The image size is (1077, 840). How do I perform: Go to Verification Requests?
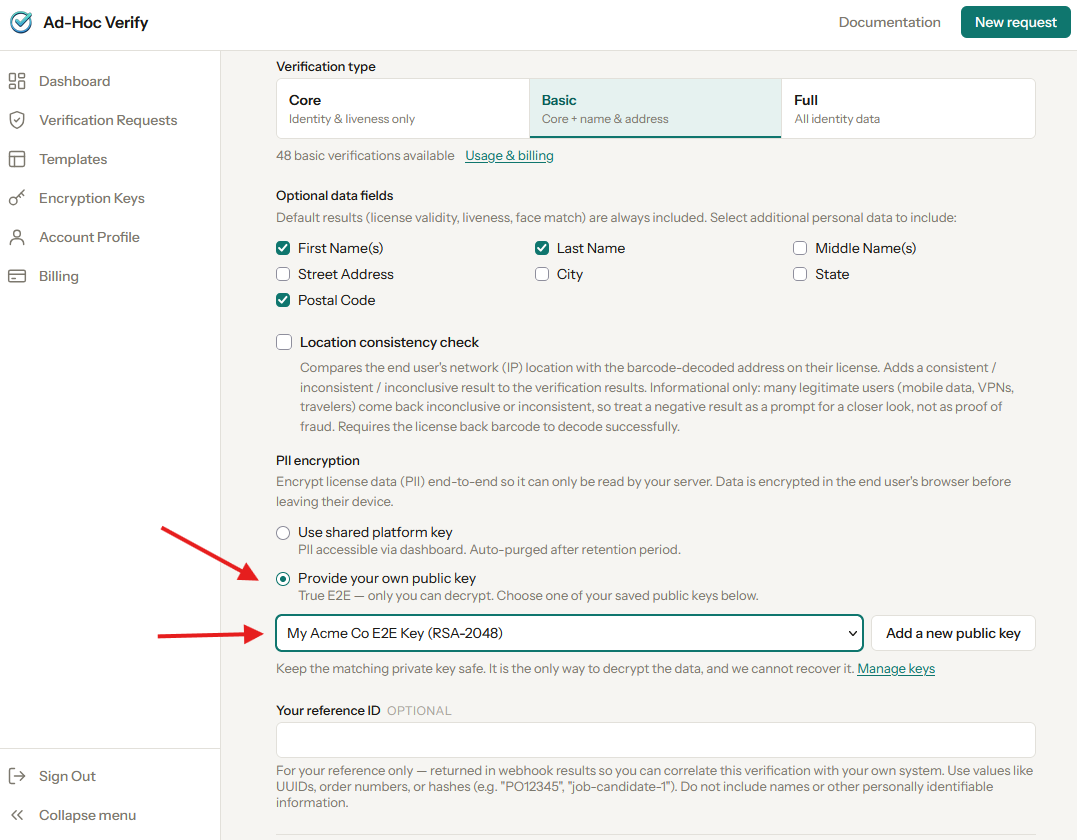pos(108,120)
